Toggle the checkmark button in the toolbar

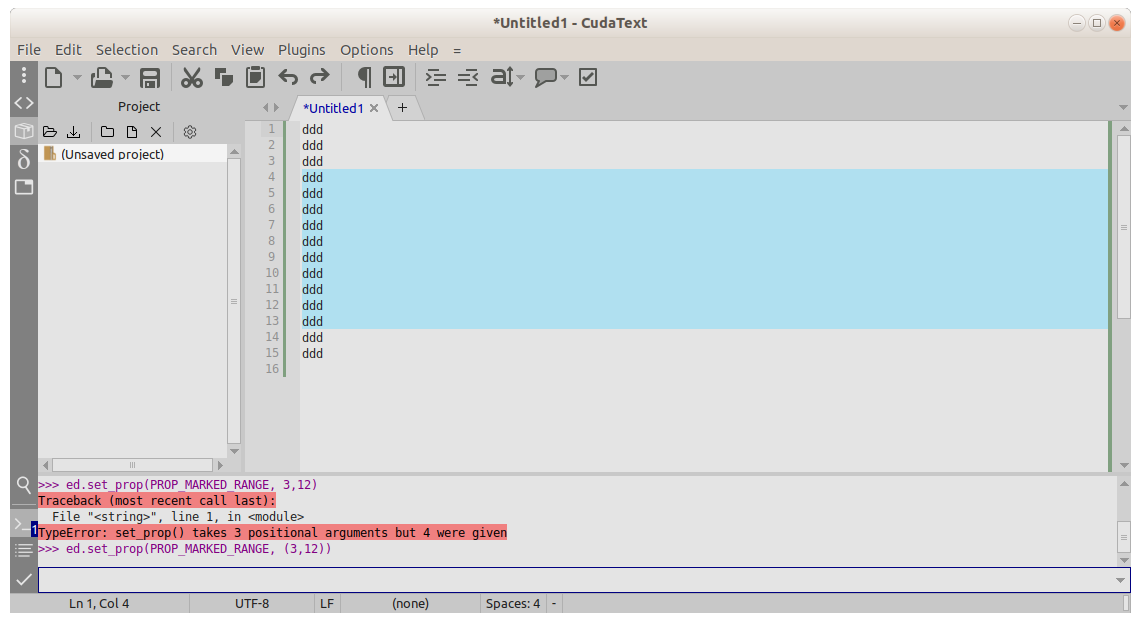[588, 77]
